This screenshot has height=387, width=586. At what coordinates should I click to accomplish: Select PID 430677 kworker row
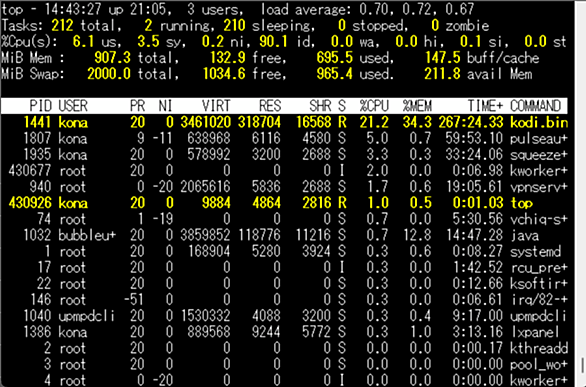point(288,171)
